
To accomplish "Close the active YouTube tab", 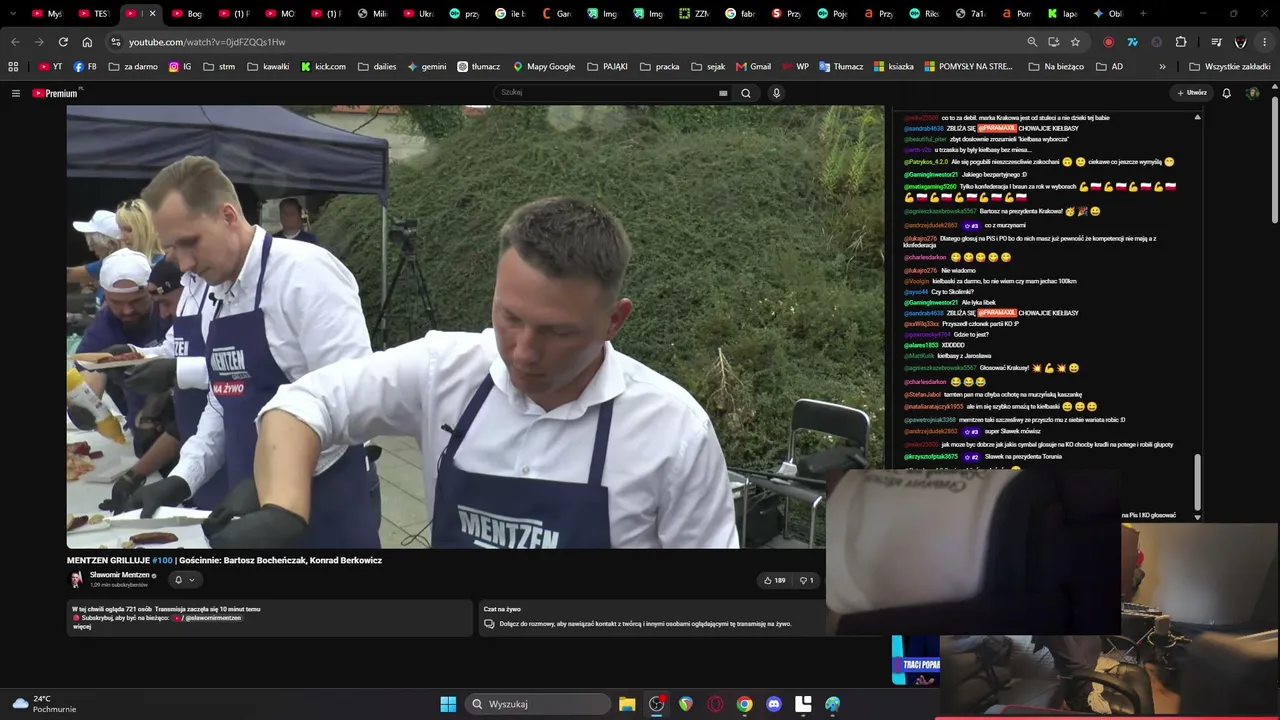I will 152,14.
